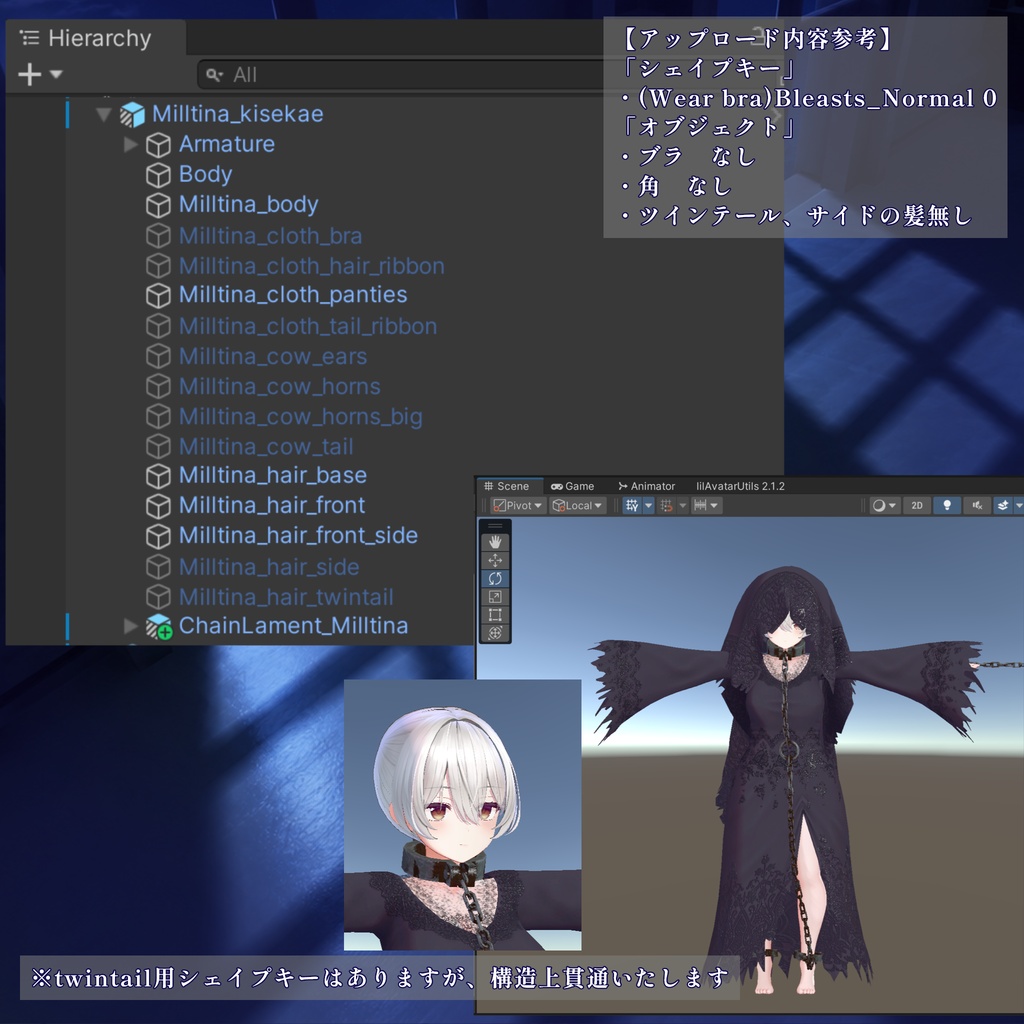Switch to the Game tab

click(x=573, y=486)
